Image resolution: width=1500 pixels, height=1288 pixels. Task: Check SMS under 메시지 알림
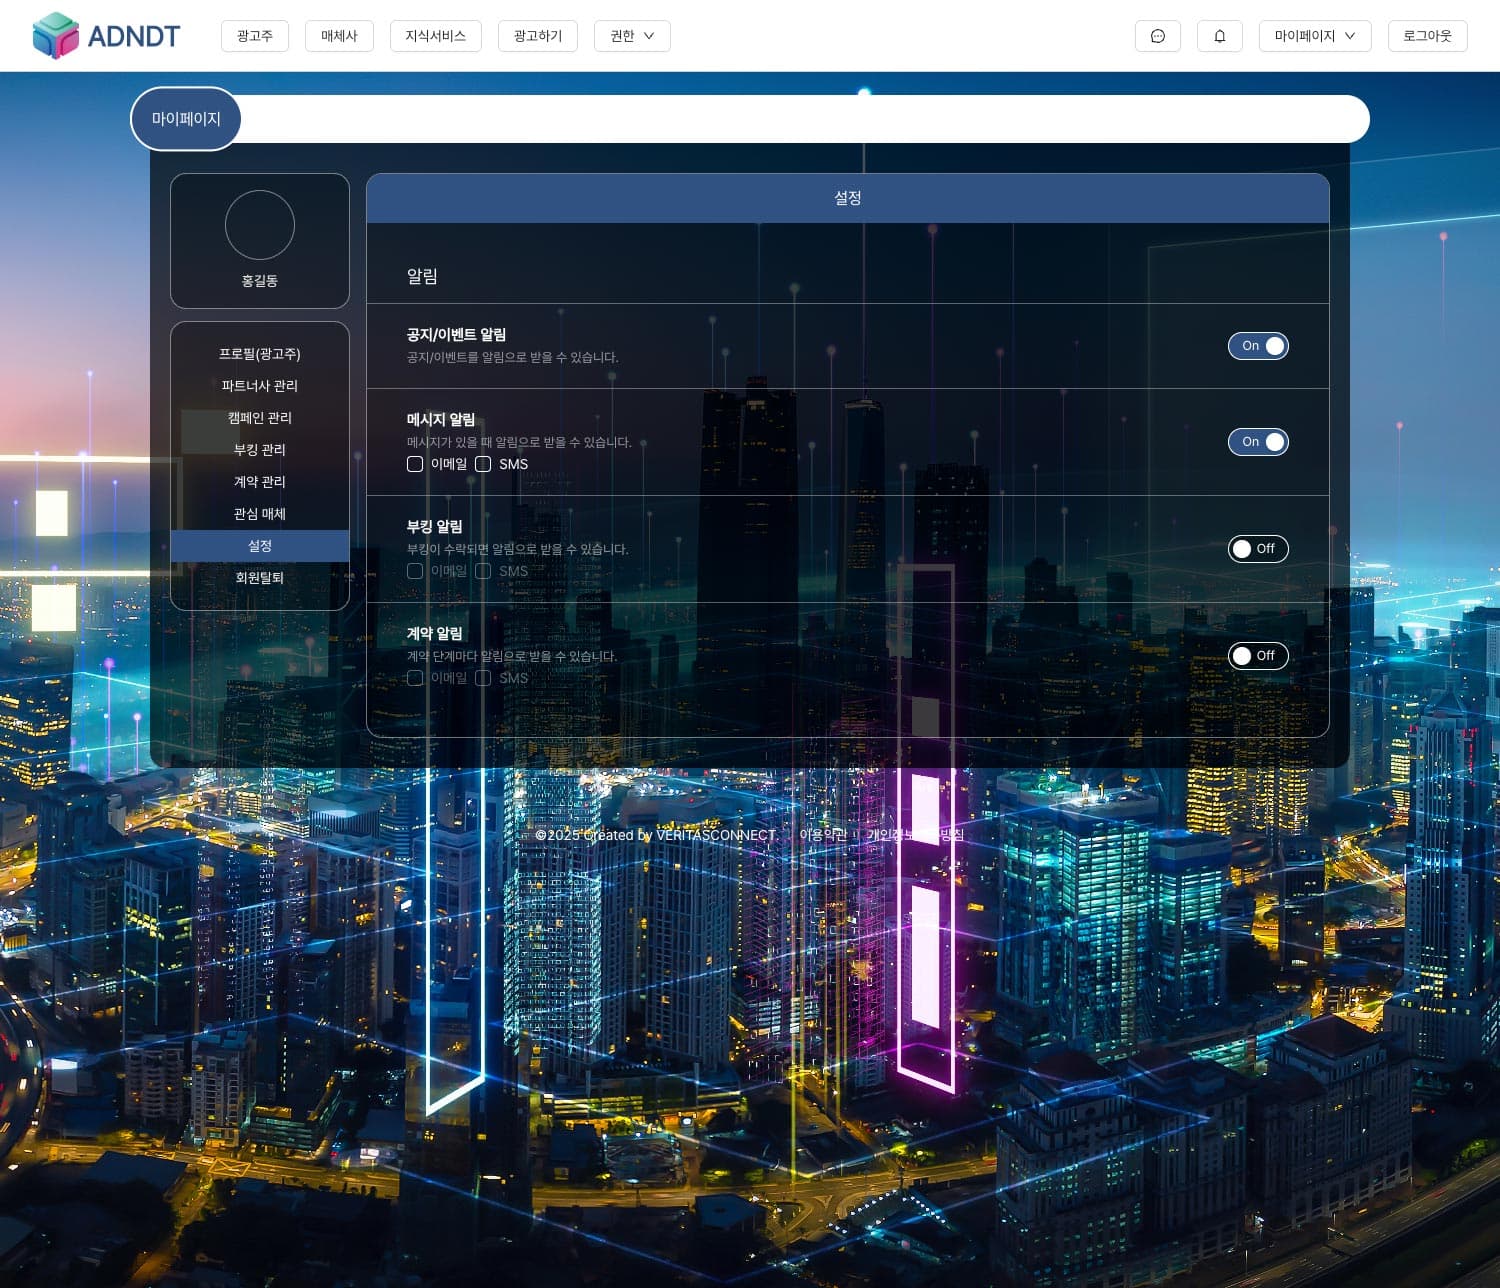coord(483,464)
